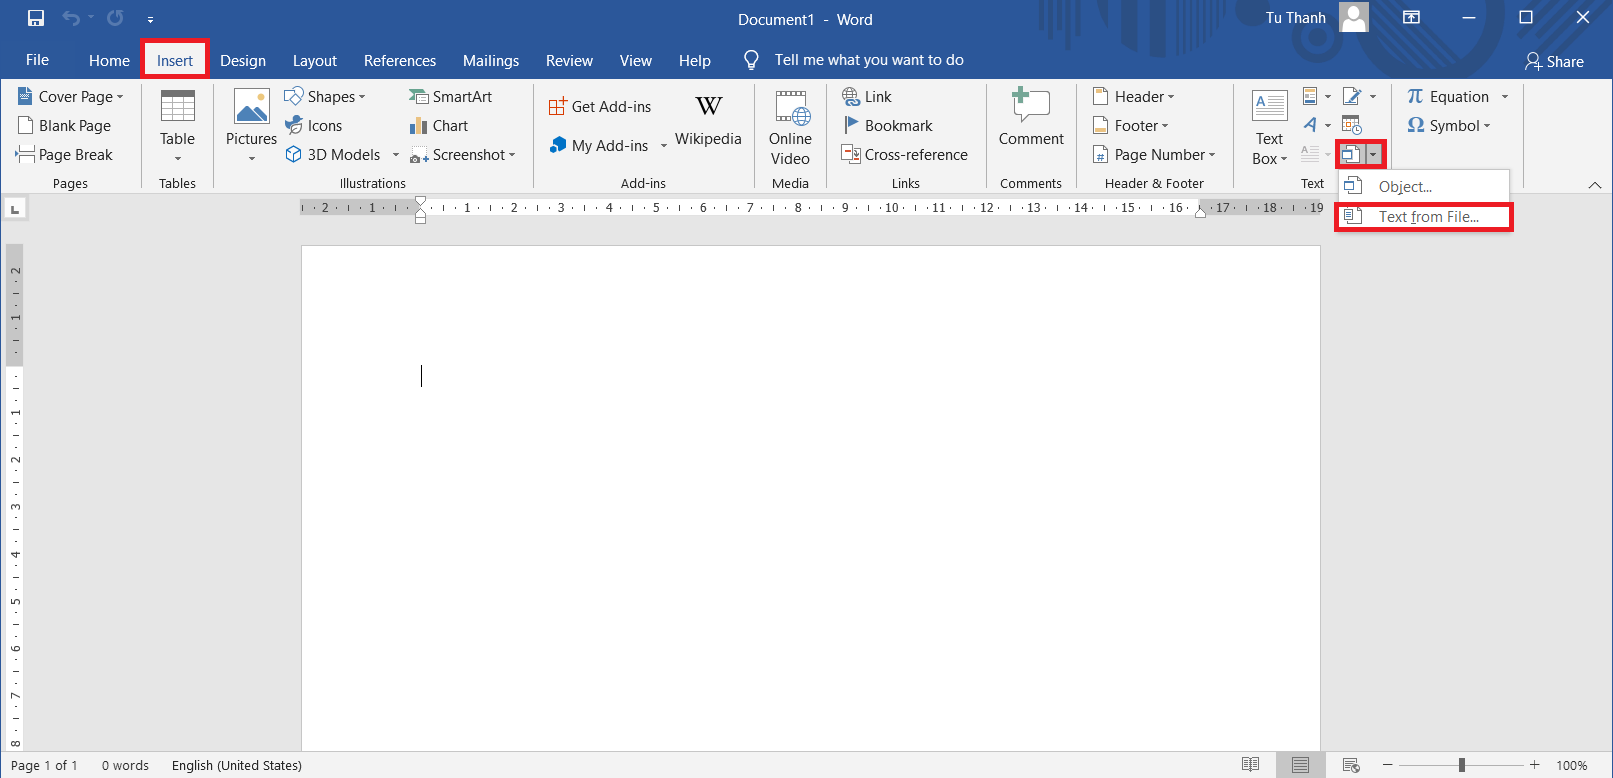
Task: Insert a Chart from Illustrations
Action: (x=438, y=126)
